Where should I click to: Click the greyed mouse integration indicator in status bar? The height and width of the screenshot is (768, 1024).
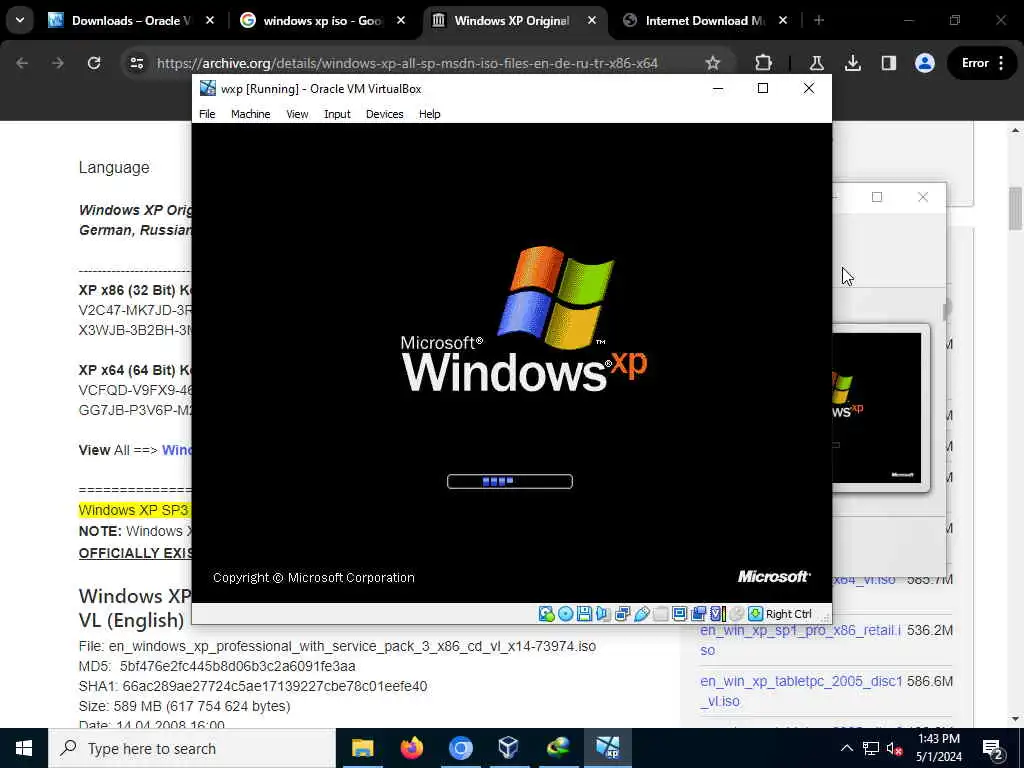pos(737,614)
